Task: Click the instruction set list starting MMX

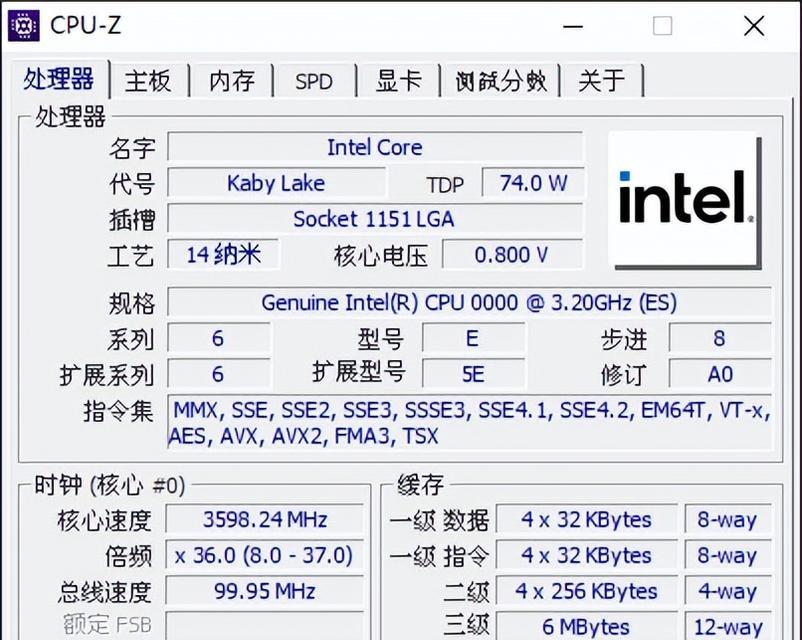Action: click(x=470, y=423)
